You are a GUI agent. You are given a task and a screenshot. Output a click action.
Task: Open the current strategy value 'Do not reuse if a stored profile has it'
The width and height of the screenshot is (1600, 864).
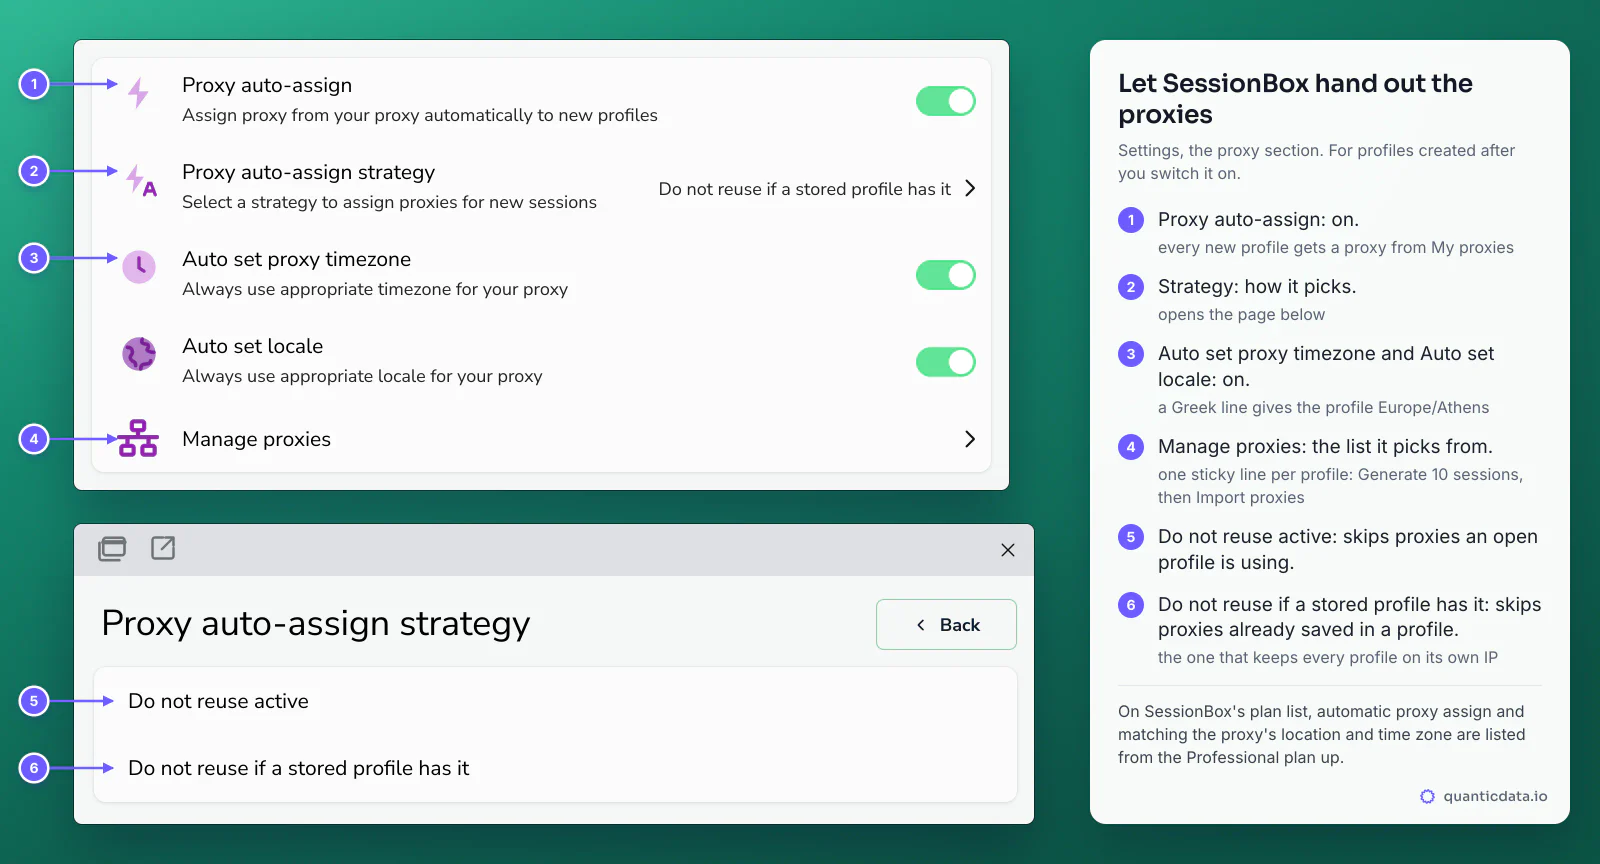805,189
